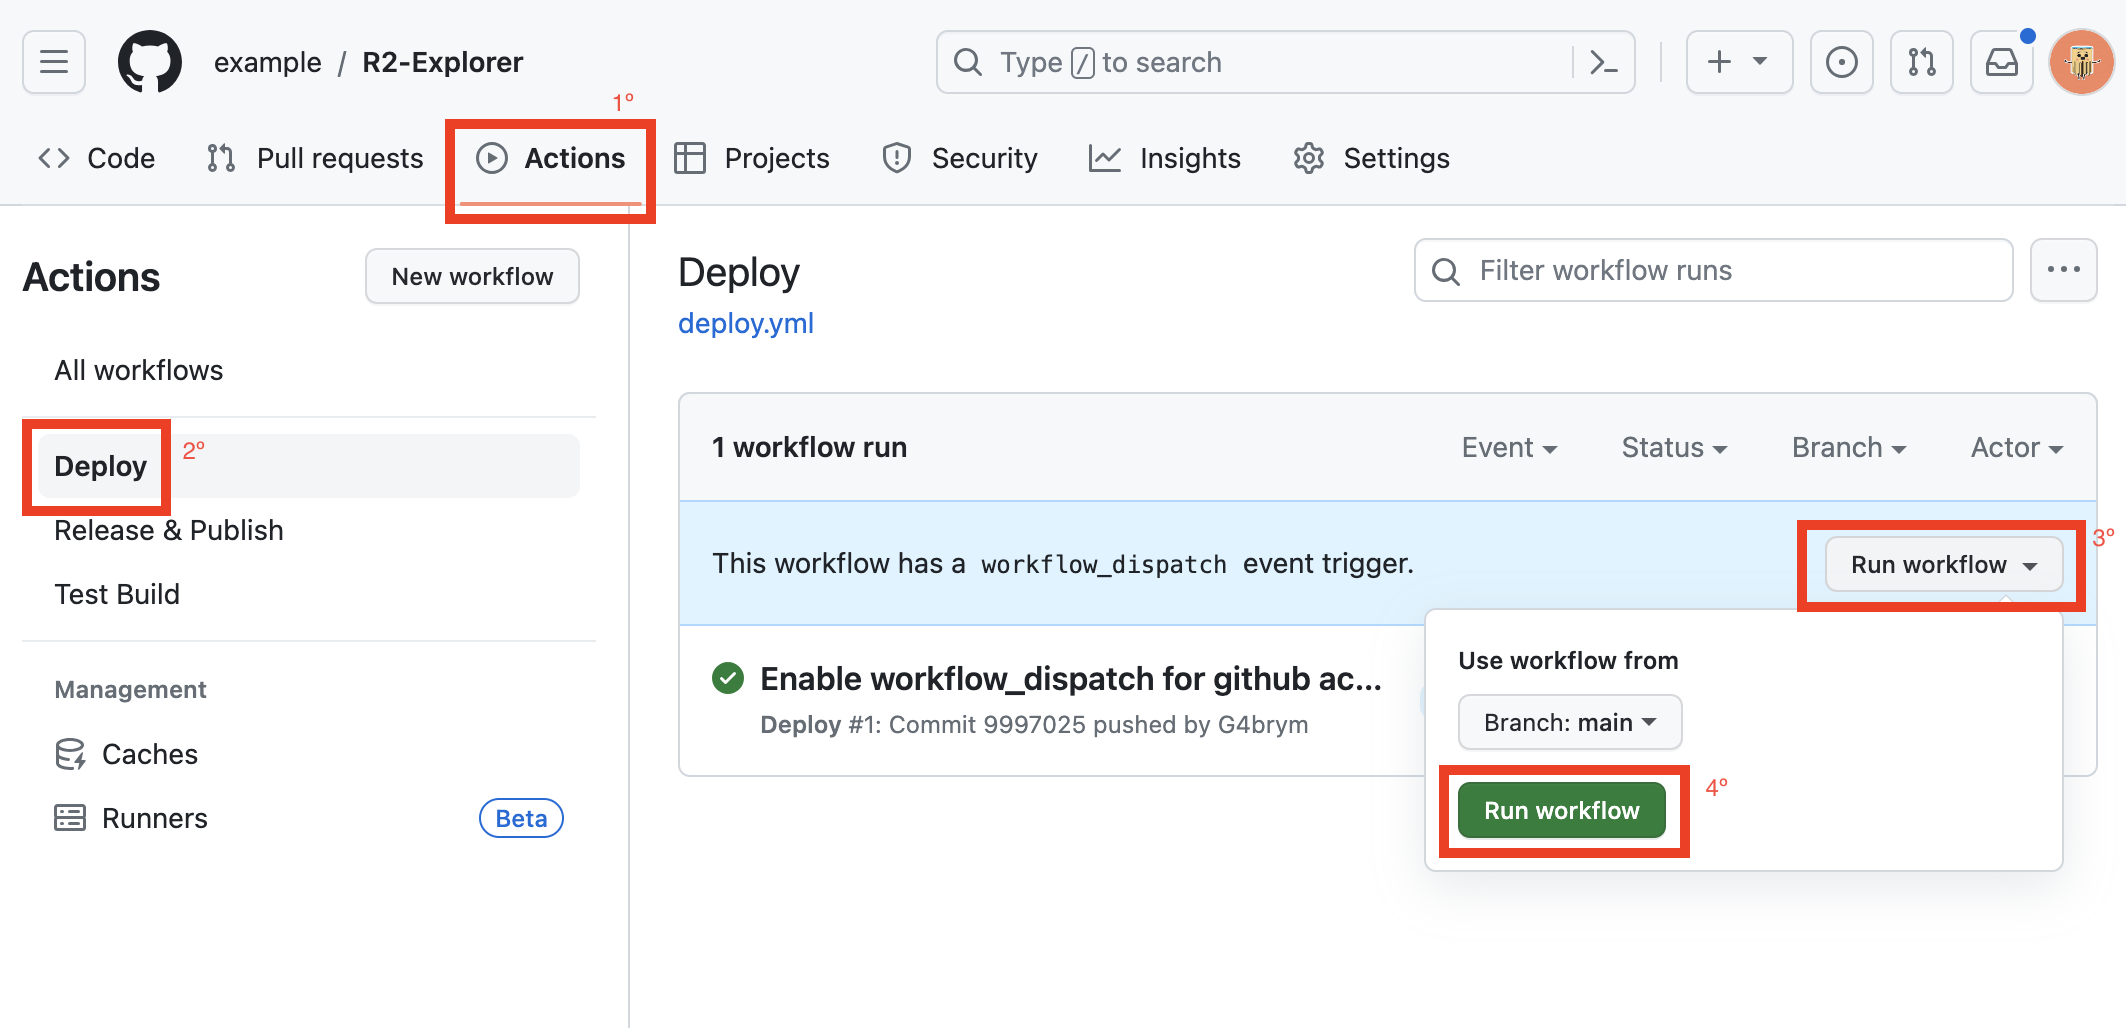The image size is (2126, 1028).
Task: Click the Beta badge next to Runners
Action: pyautogui.click(x=521, y=818)
